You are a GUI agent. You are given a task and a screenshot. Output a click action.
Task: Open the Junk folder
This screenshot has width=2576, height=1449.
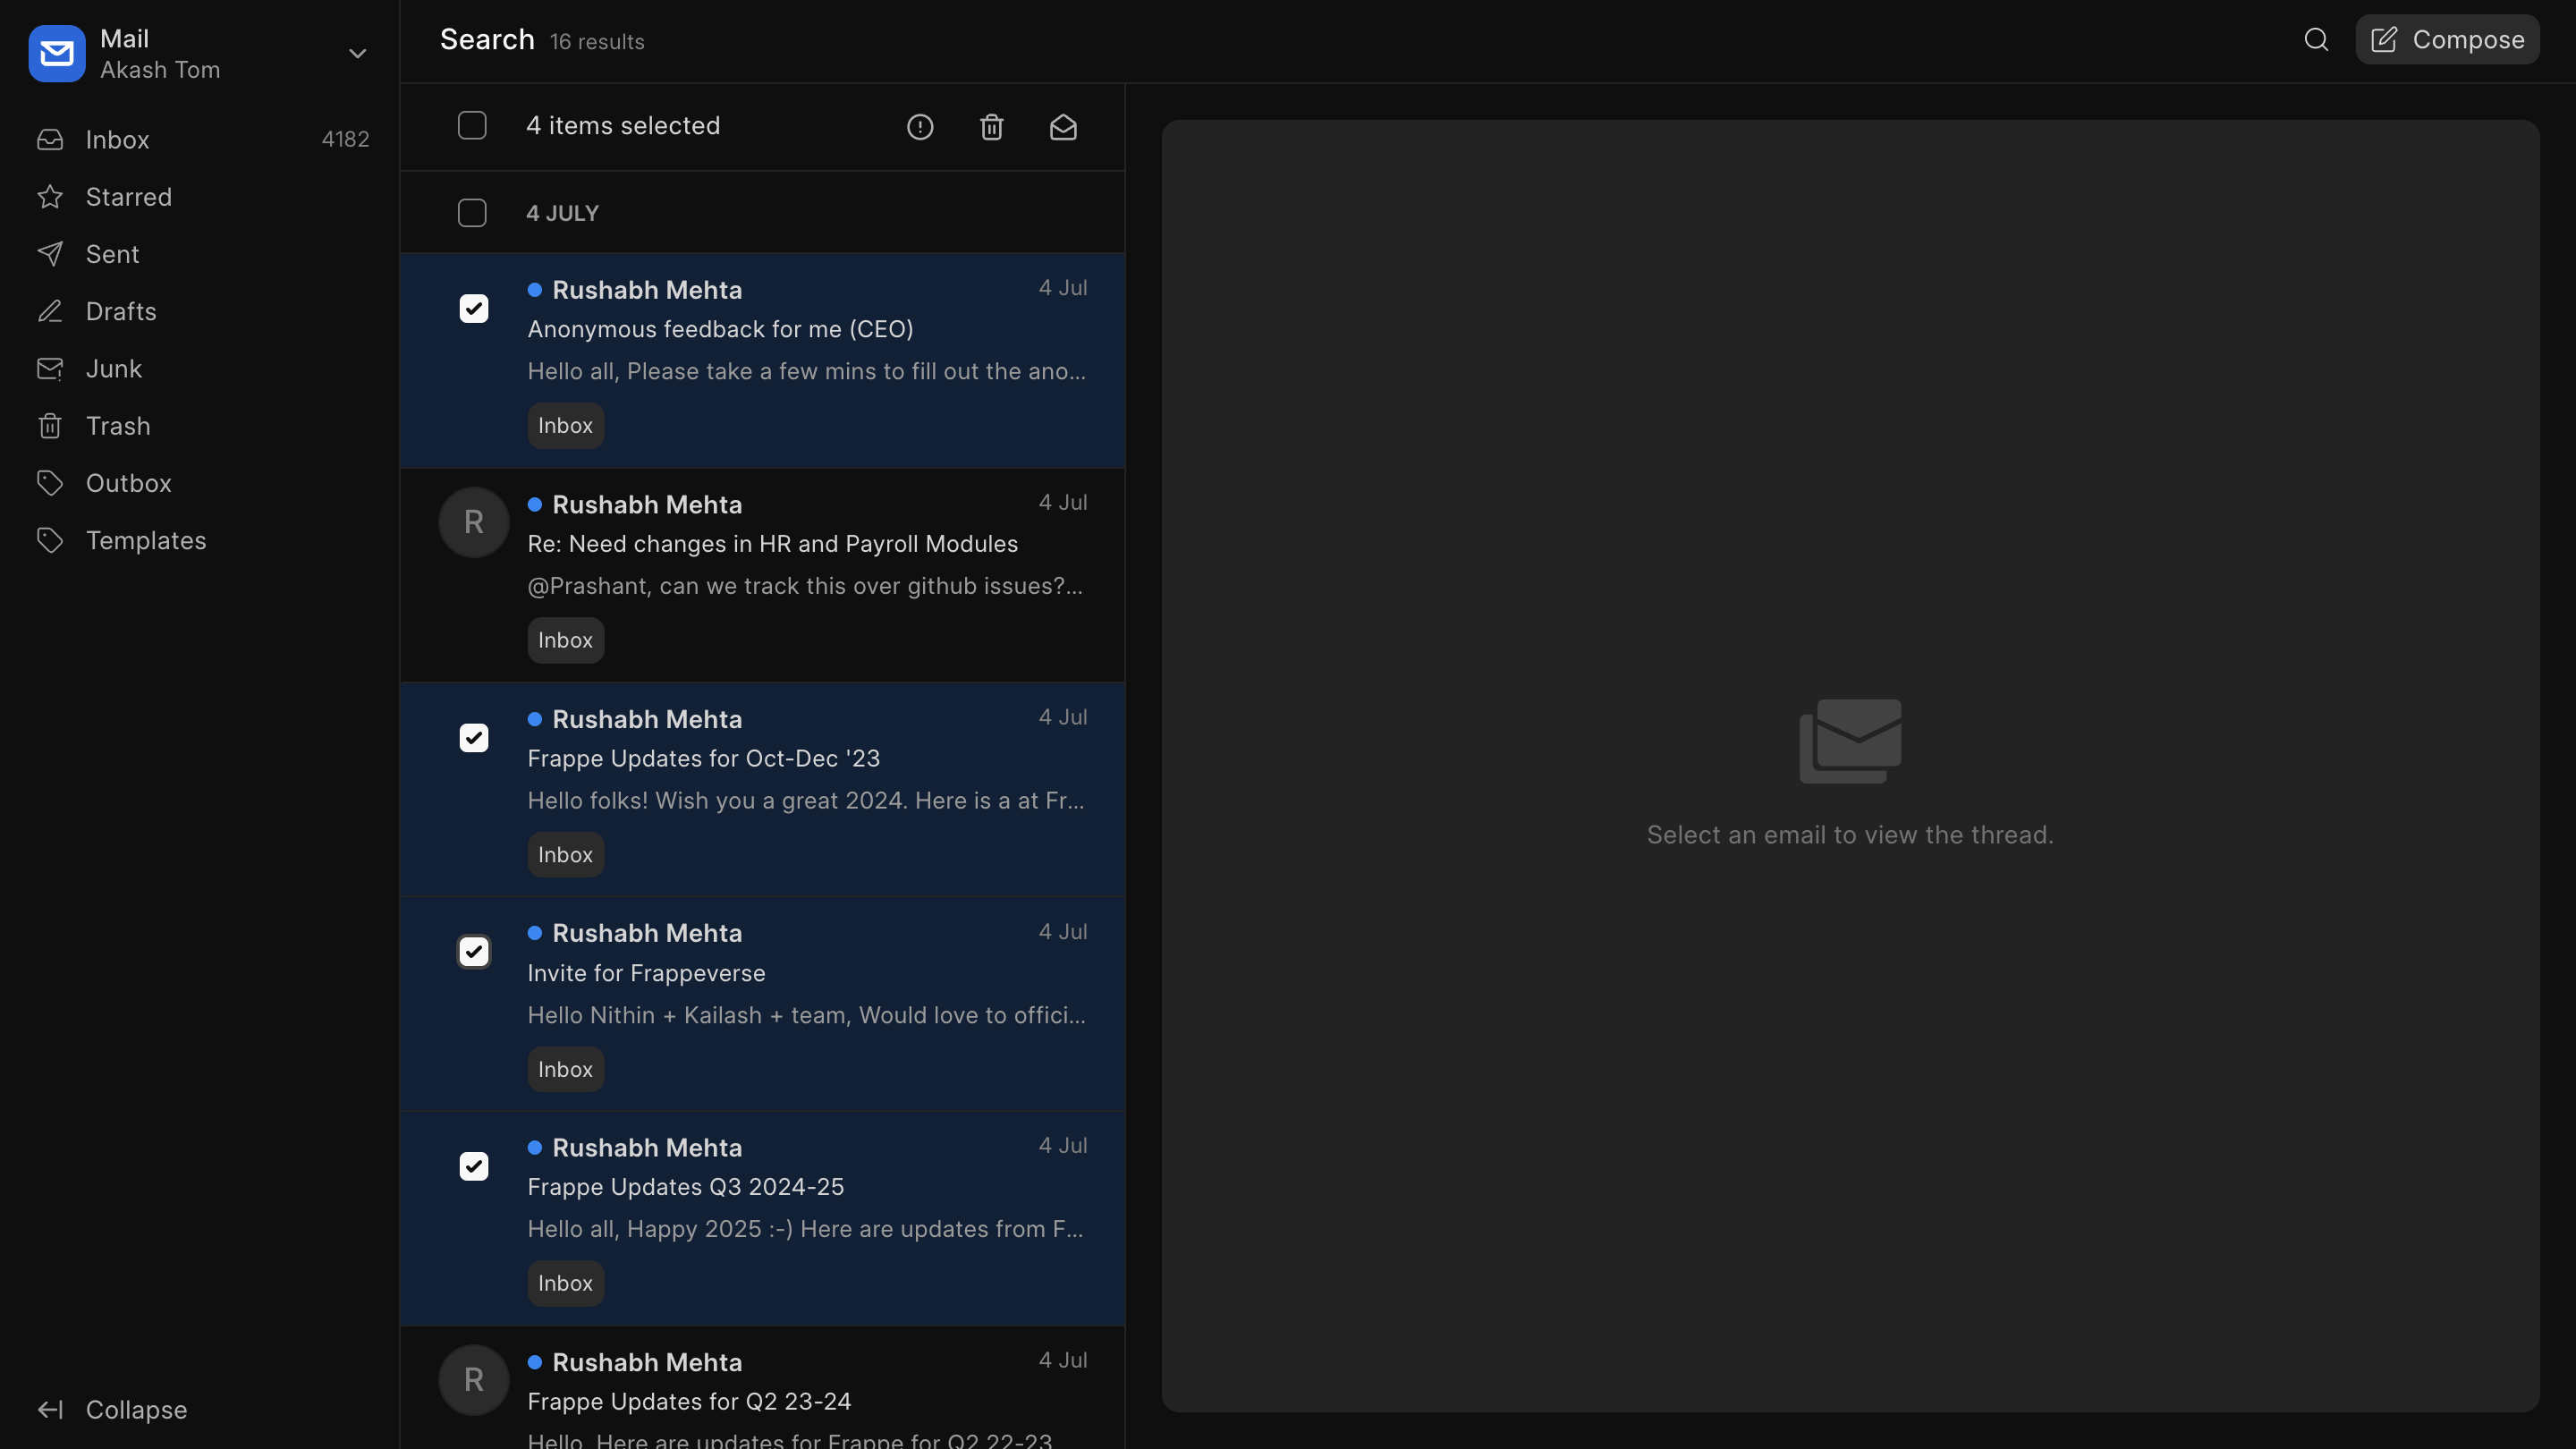113,369
